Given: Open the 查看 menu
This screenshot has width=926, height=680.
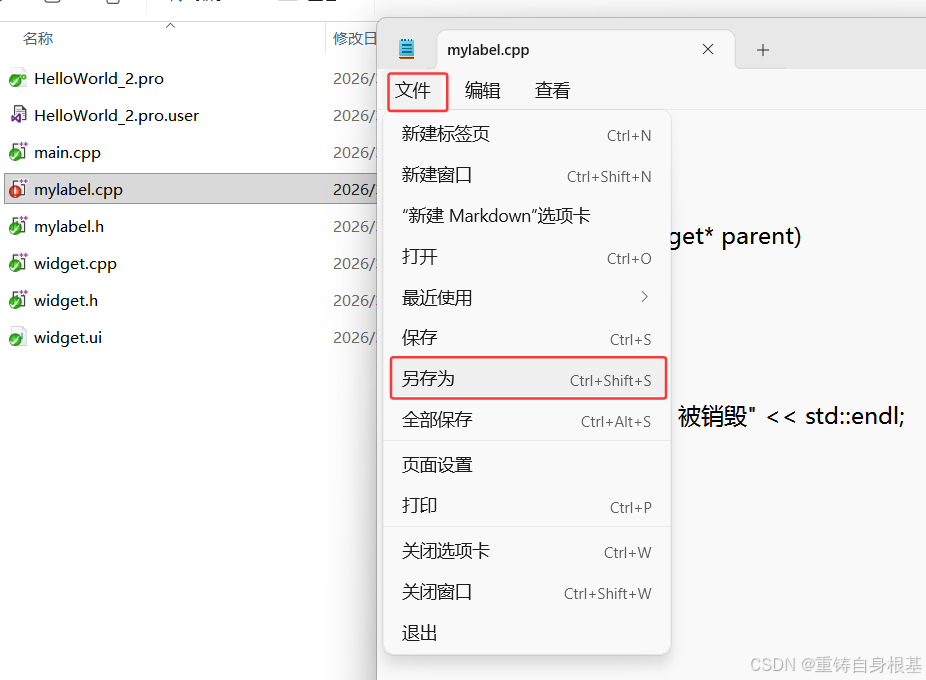Looking at the screenshot, I should (x=552, y=90).
